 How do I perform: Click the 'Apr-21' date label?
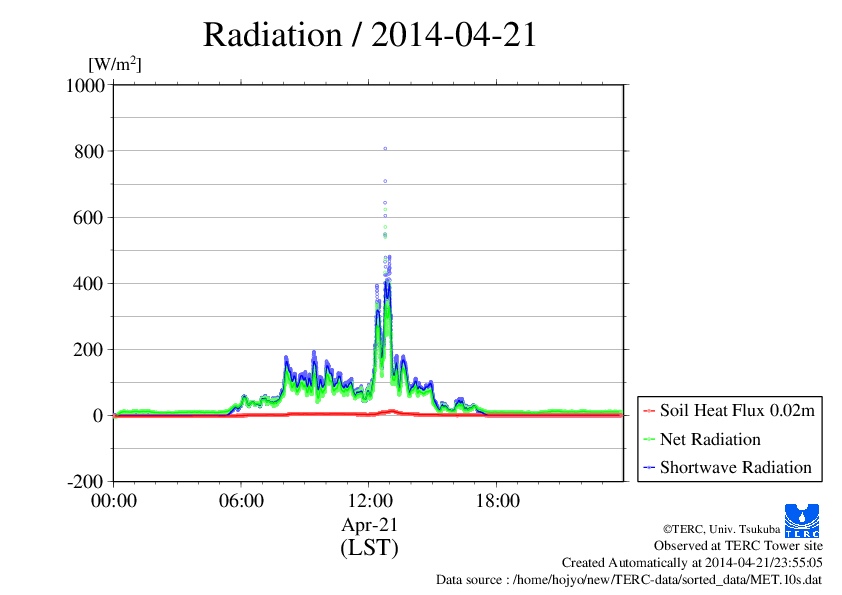coord(369,524)
